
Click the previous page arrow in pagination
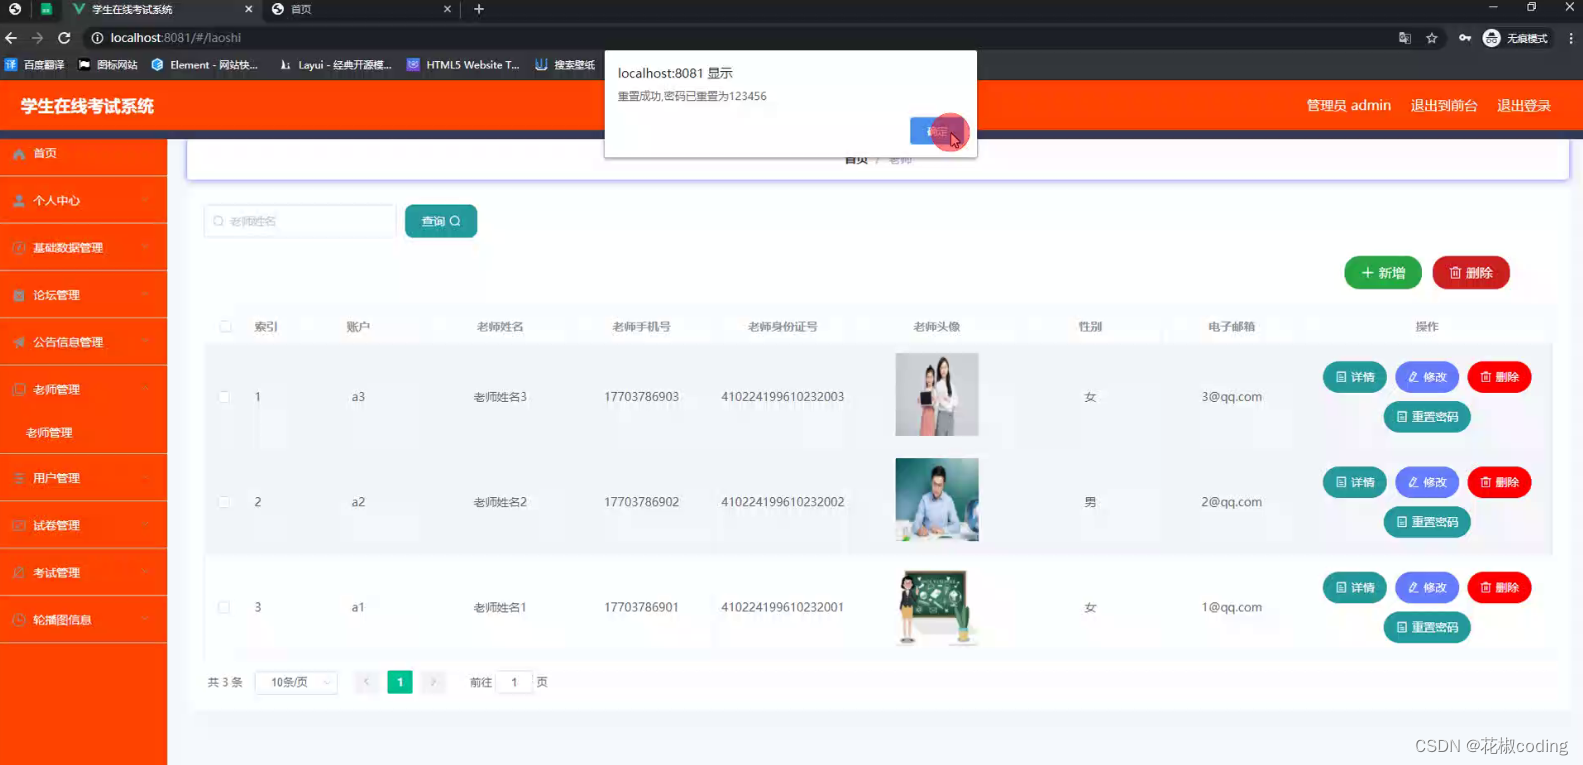366,682
